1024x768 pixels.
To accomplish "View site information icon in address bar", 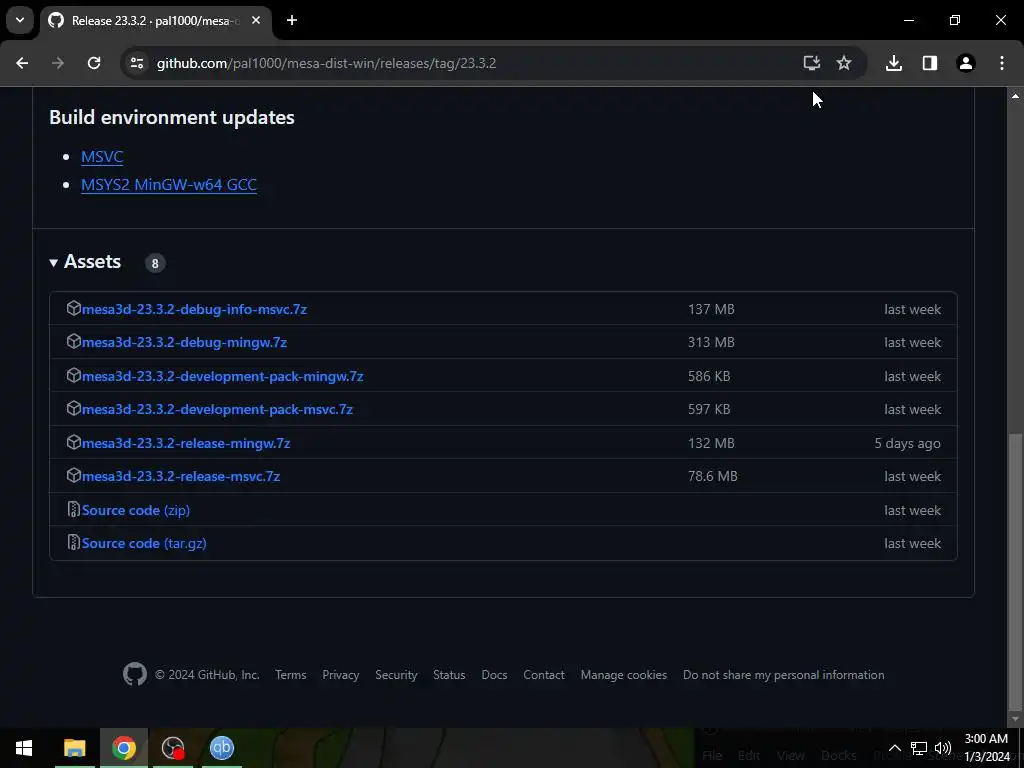I will [x=137, y=63].
